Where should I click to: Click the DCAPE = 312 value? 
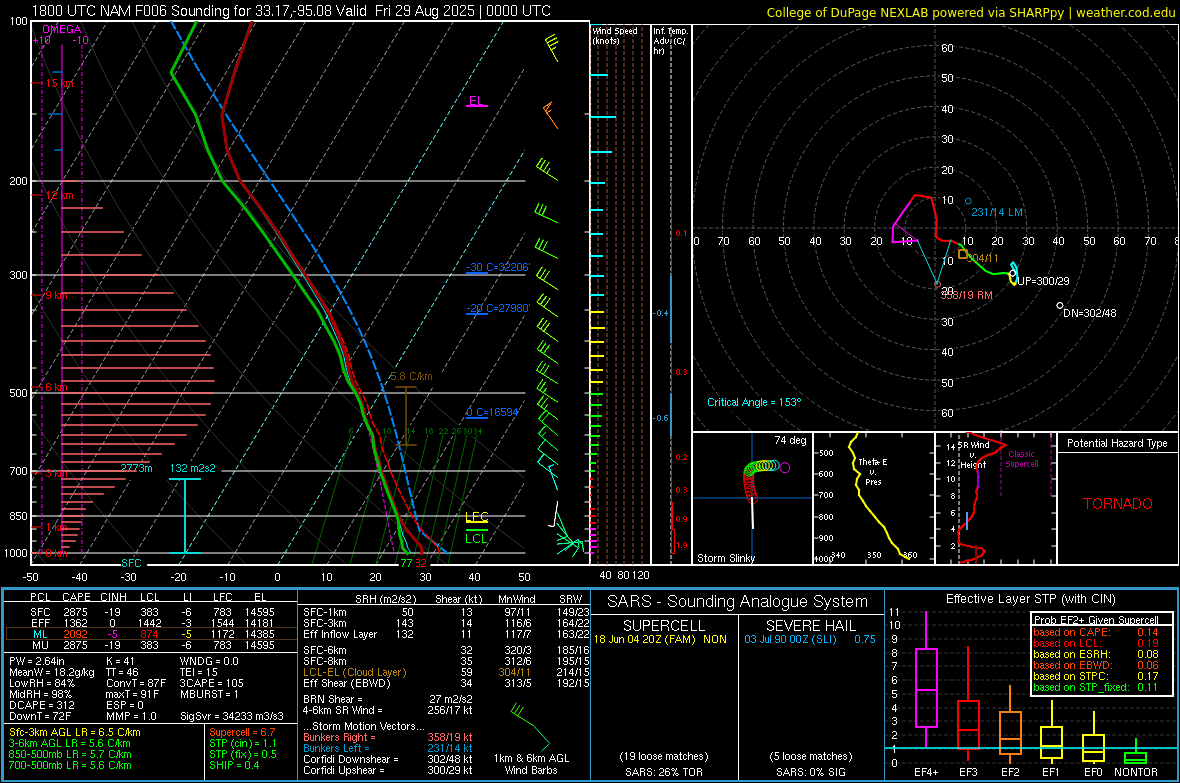pyautogui.click(x=42, y=705)
